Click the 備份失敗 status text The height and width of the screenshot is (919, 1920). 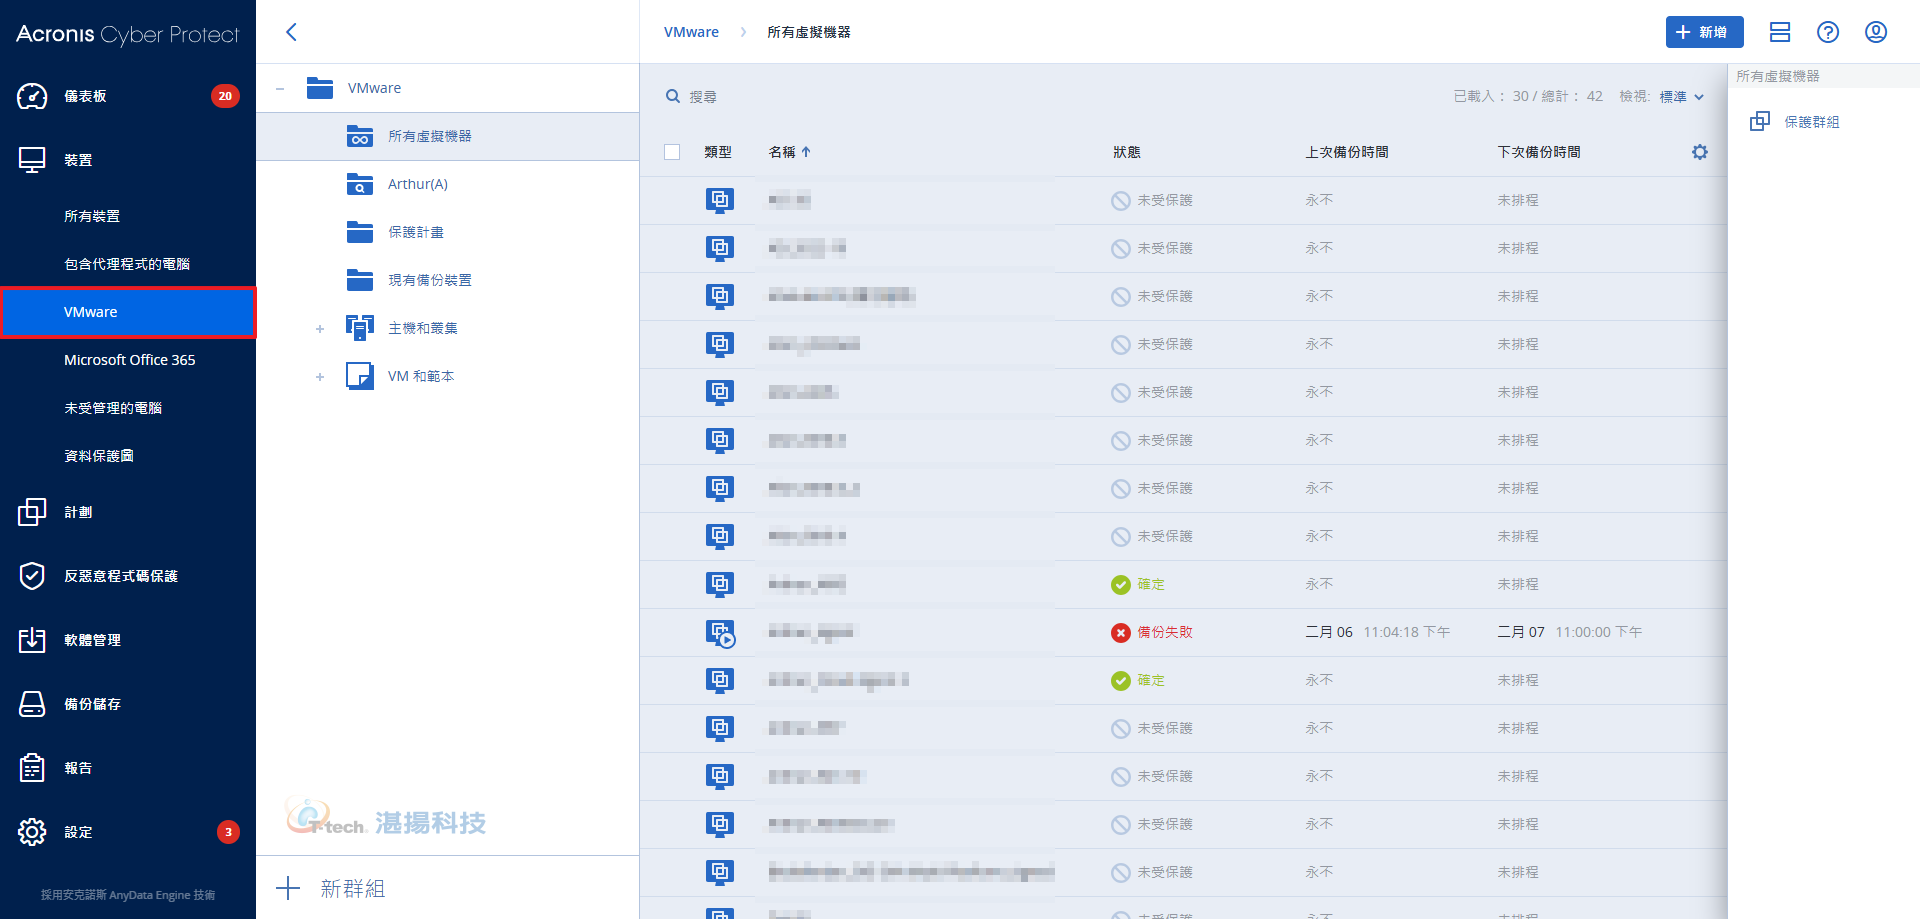click(1165, 632)
